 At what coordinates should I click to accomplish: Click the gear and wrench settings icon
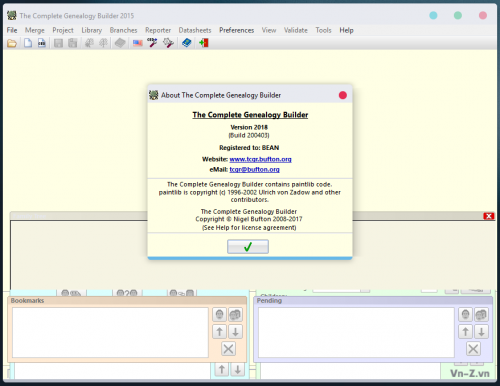[x=168, y=43]
